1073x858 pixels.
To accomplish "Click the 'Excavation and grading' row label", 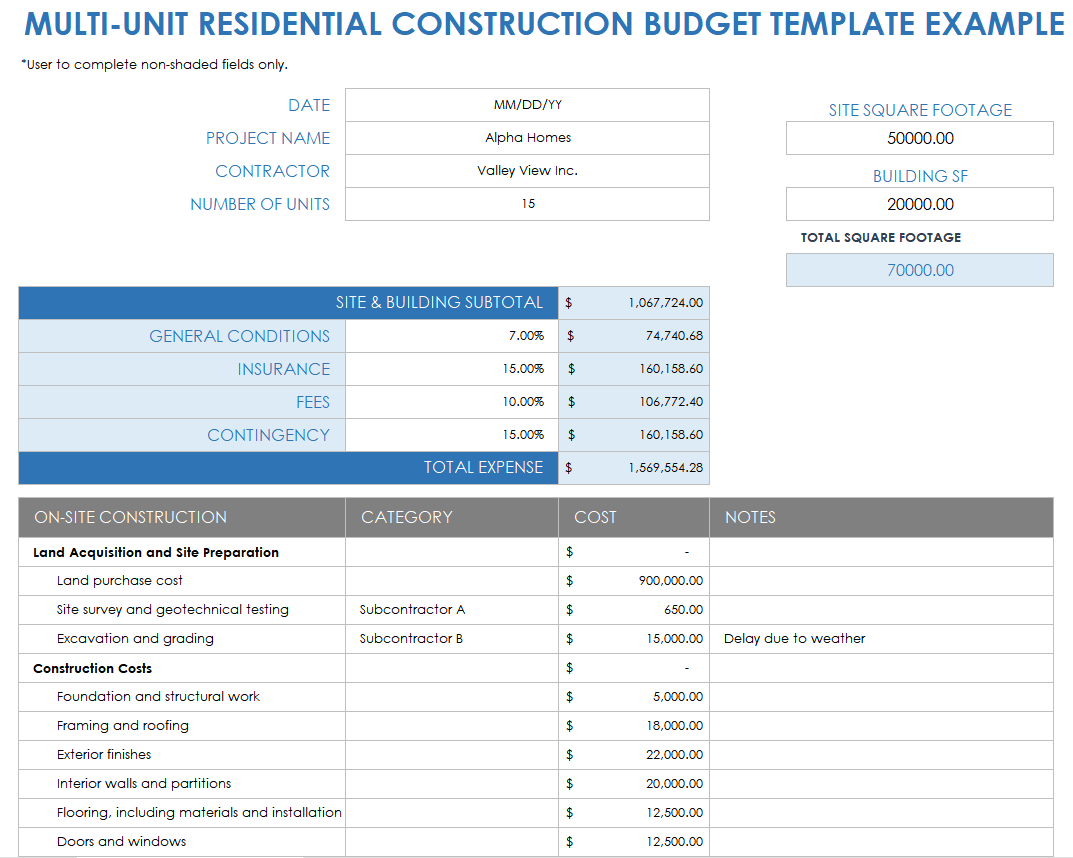I will (x=135, y=638).
